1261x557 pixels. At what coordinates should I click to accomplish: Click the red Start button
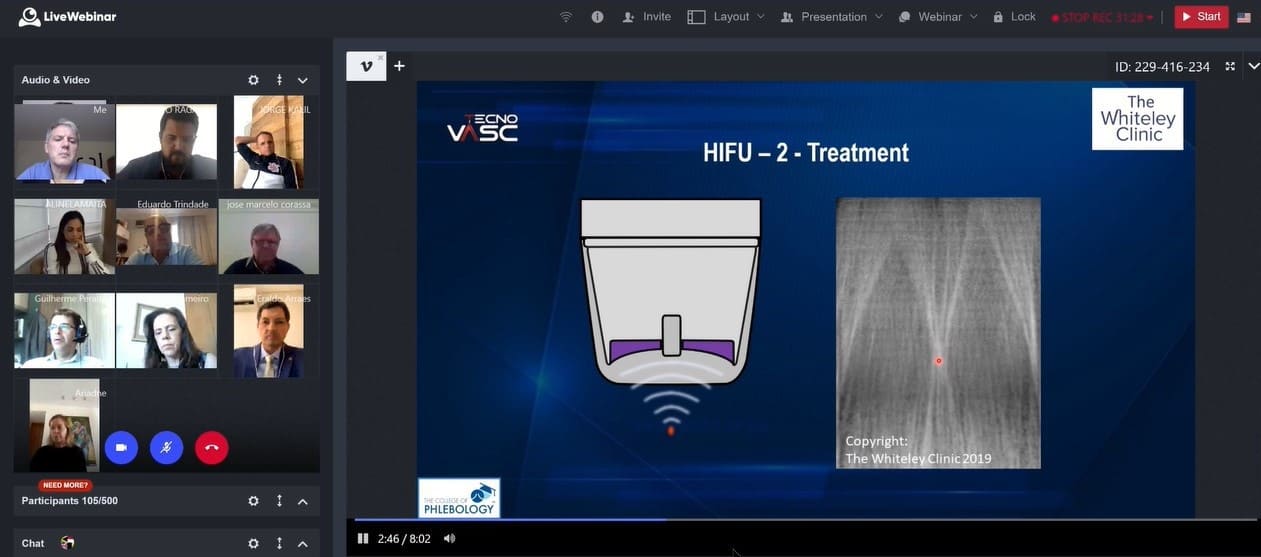[x=1201, y=17]
